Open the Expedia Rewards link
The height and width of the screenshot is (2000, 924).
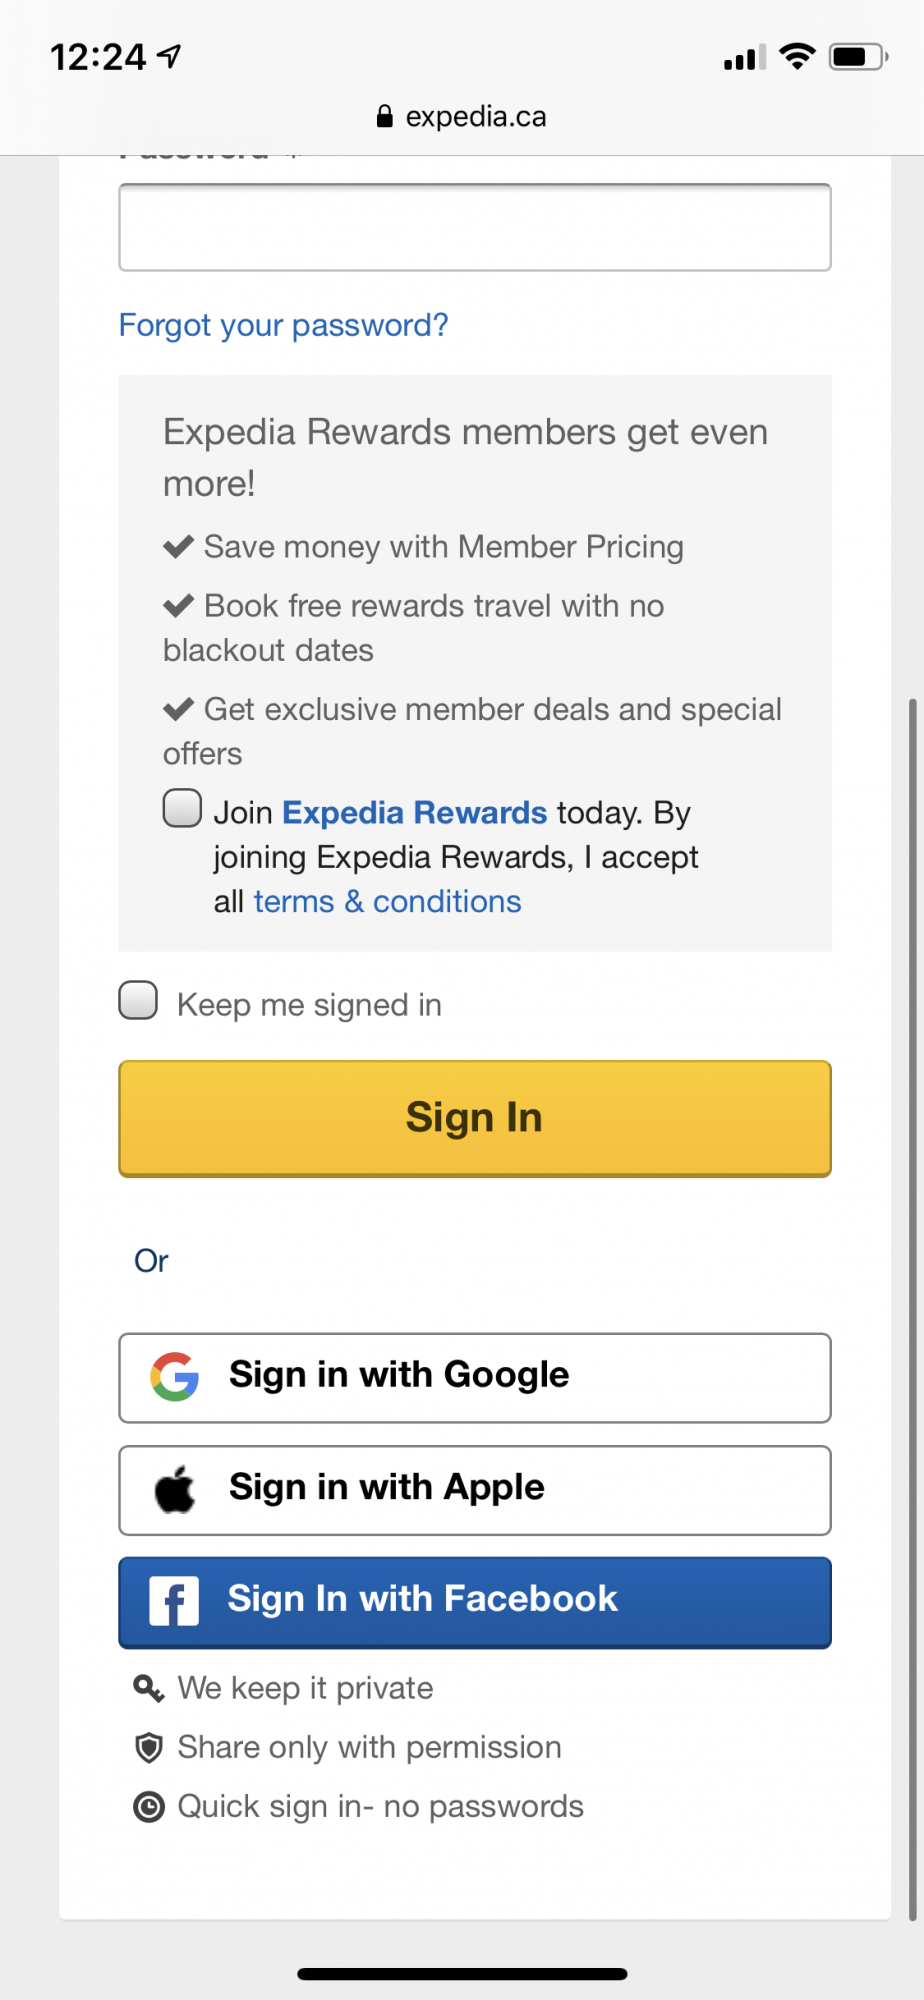pos(414,813)
